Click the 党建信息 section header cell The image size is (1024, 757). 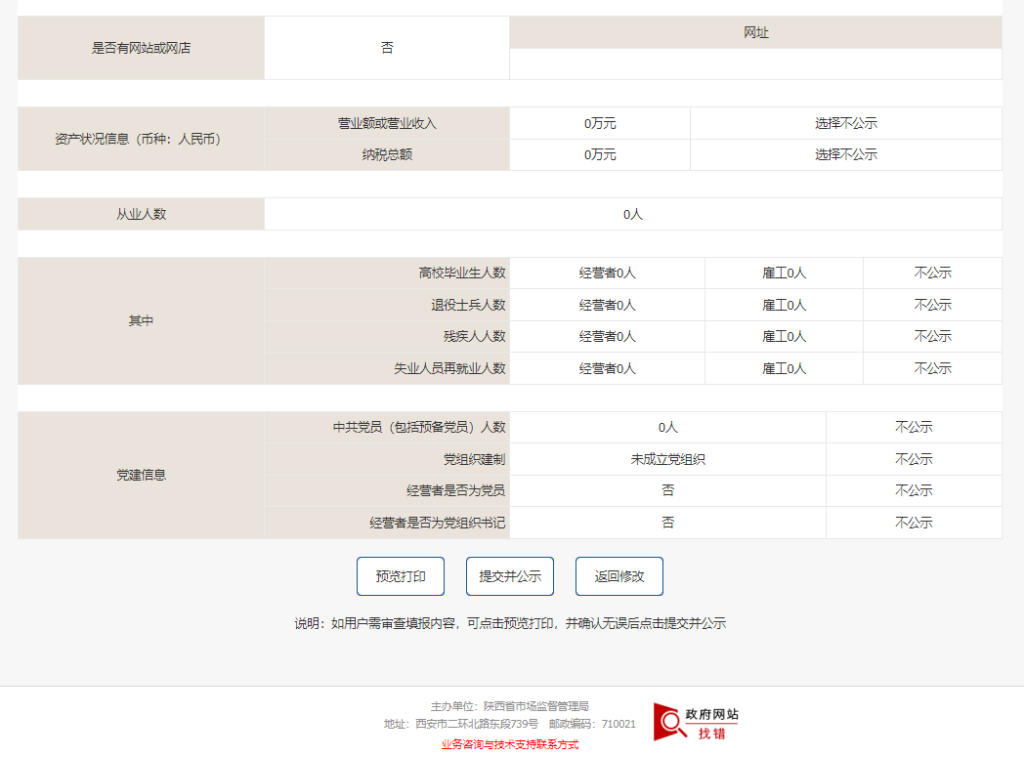tap(141, 475)
